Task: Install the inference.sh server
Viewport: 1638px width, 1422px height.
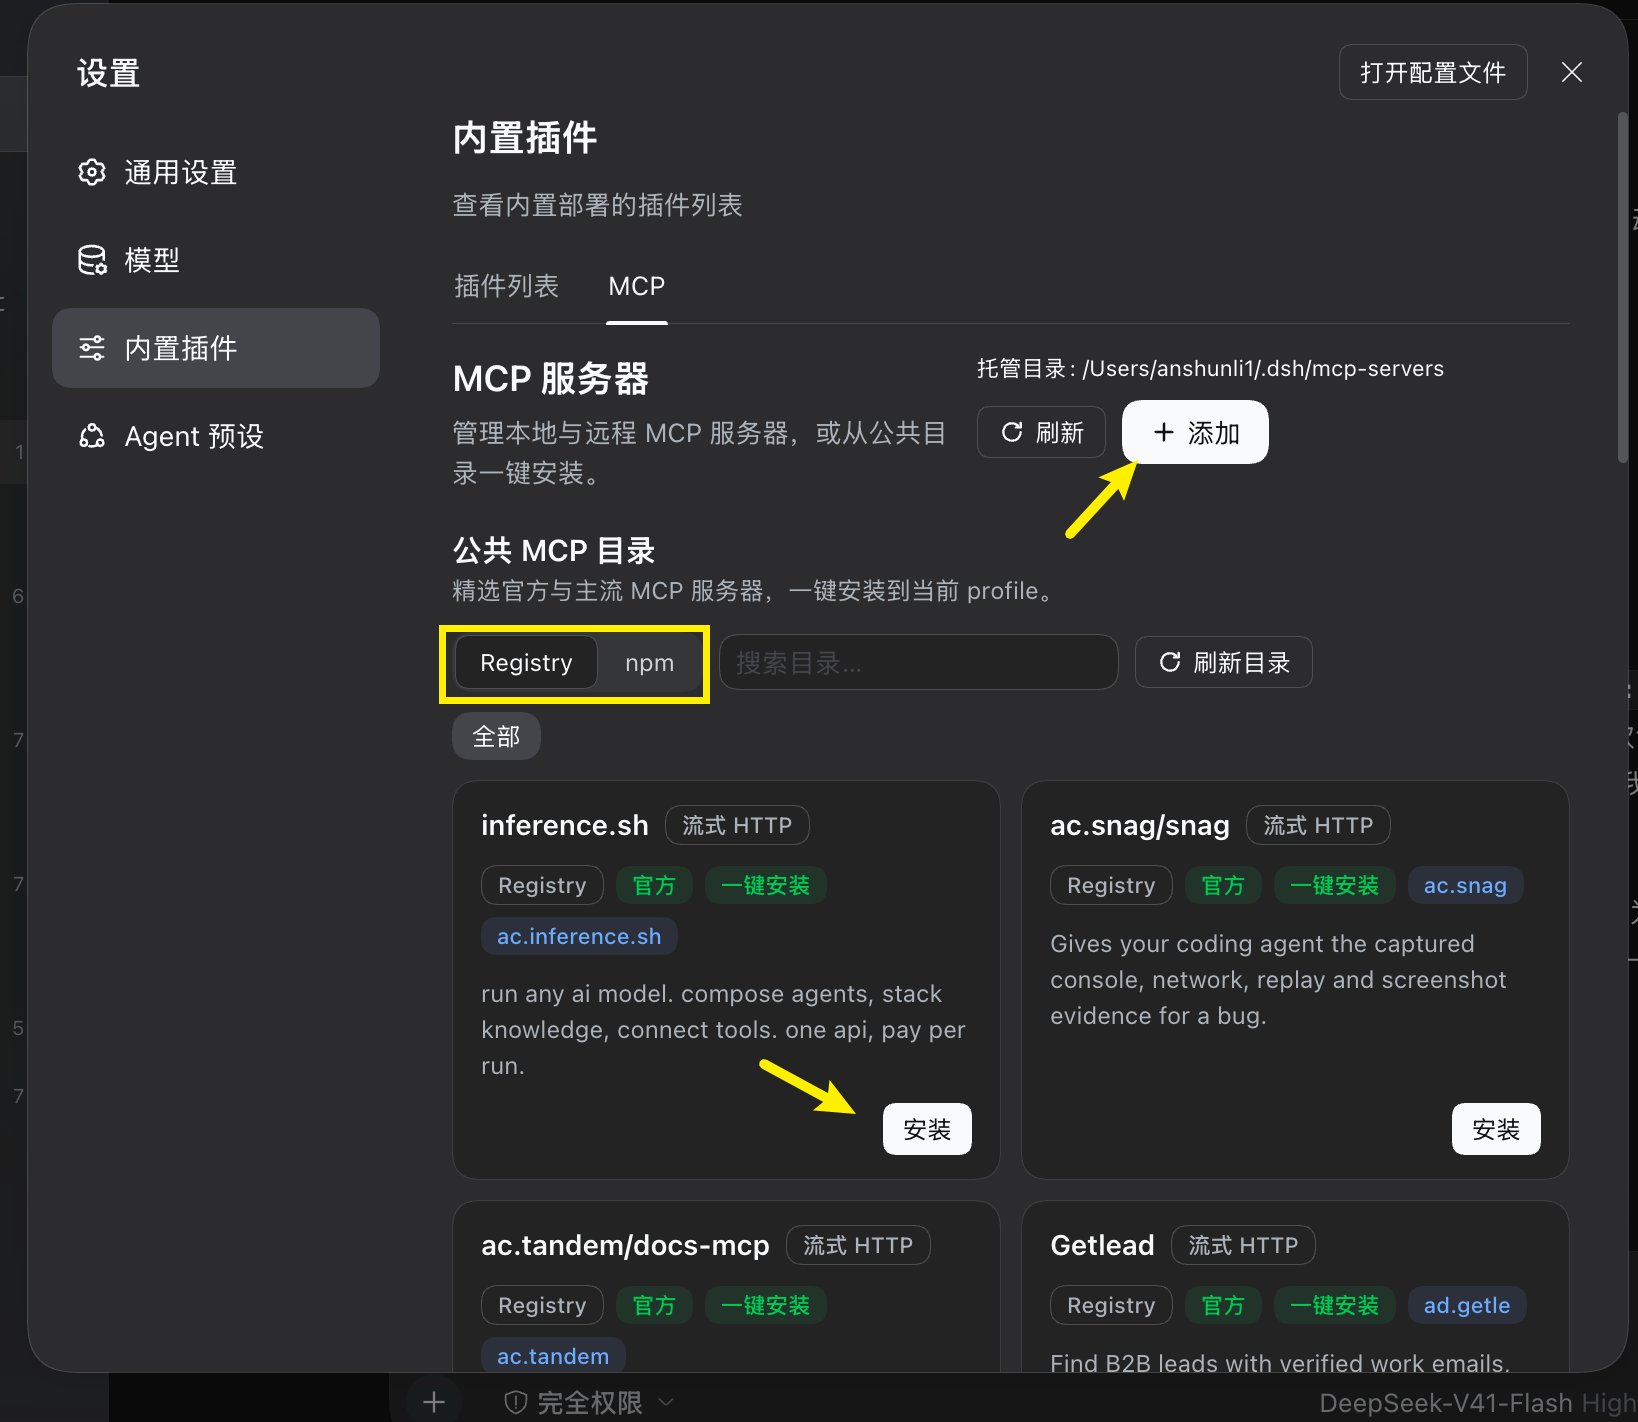Action: tap(927, 1129)
